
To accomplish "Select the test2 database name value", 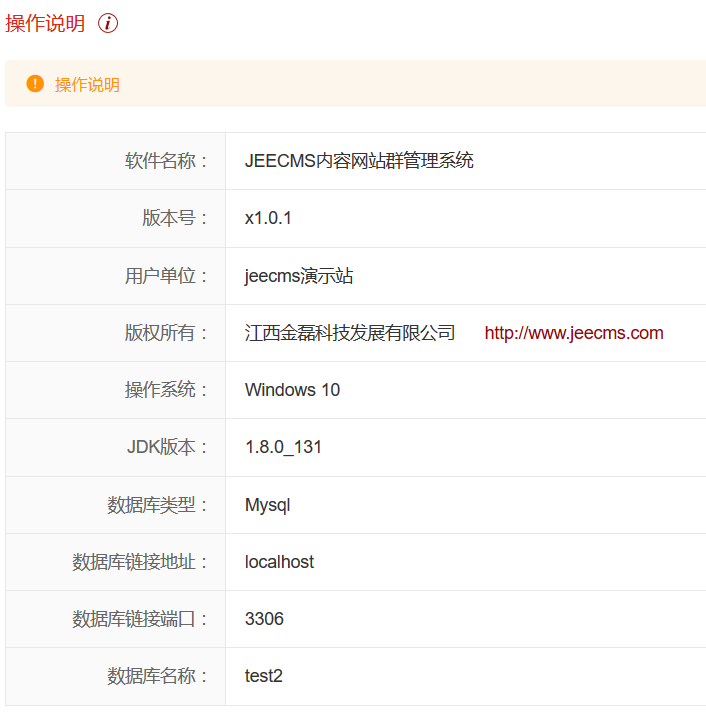I will click(x=264, y=676).
